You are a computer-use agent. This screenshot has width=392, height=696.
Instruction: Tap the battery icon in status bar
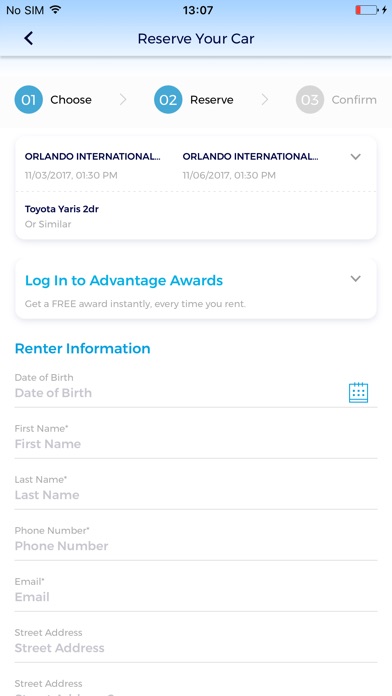click(x=367, y=10)
